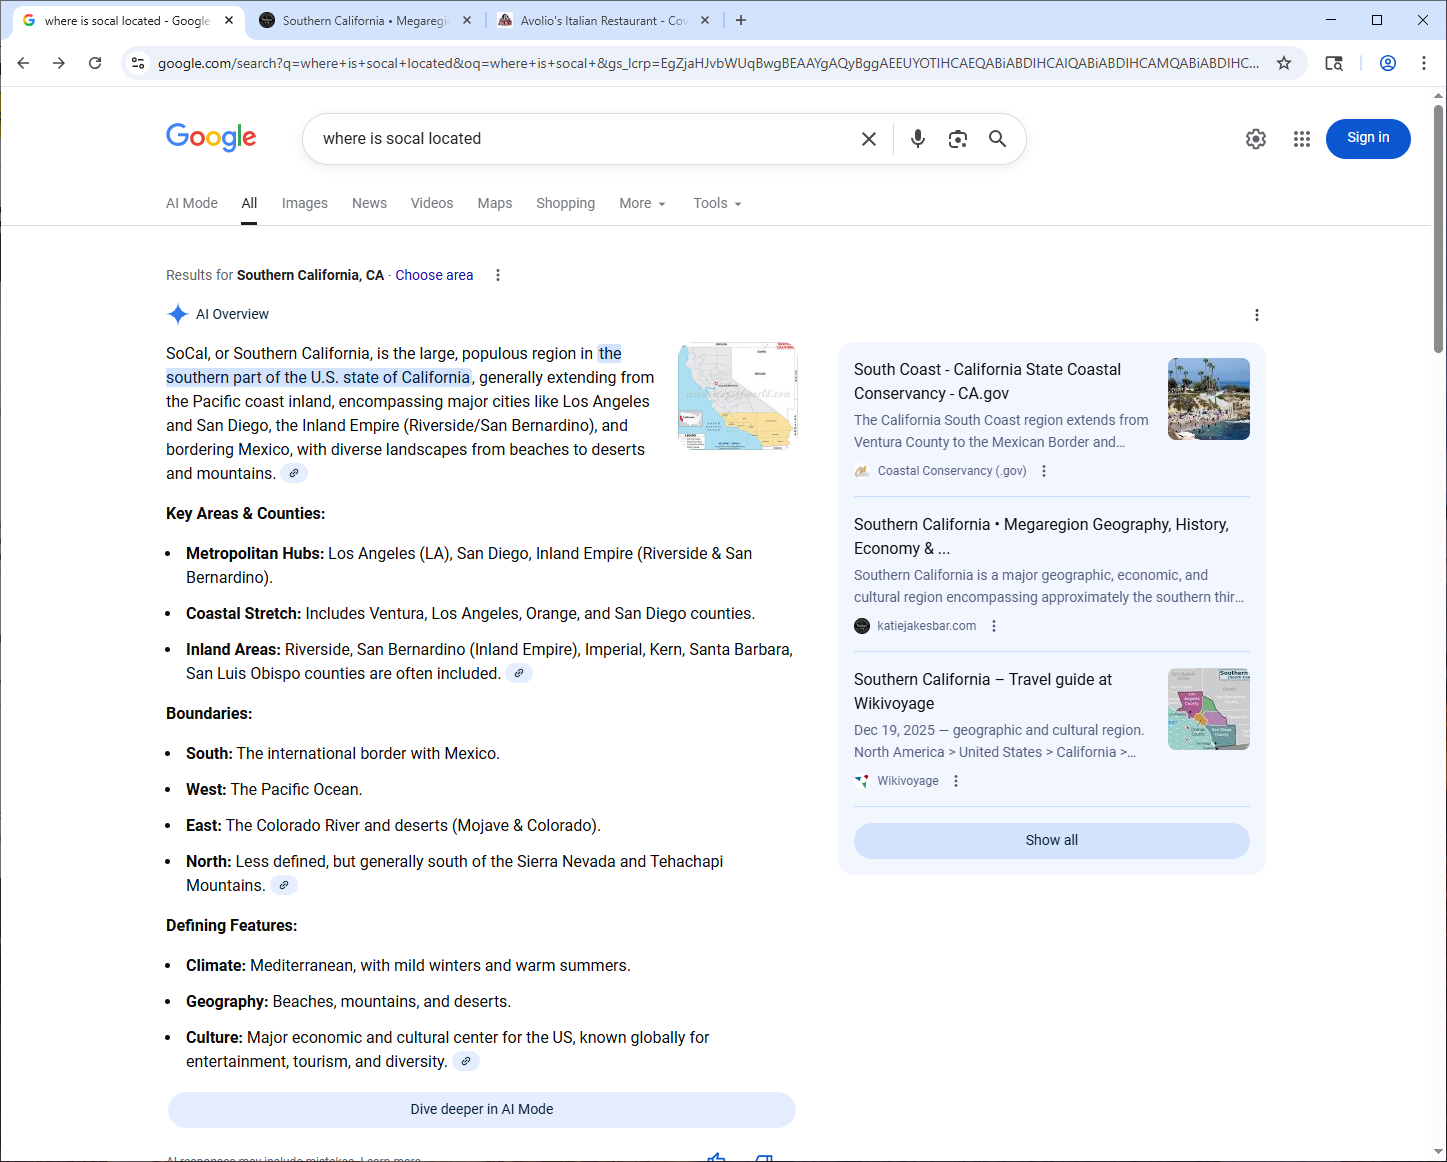This screenshot has height=1162, width=1447.
Task: Click the Sign in button
Action: coord(1367,138)
